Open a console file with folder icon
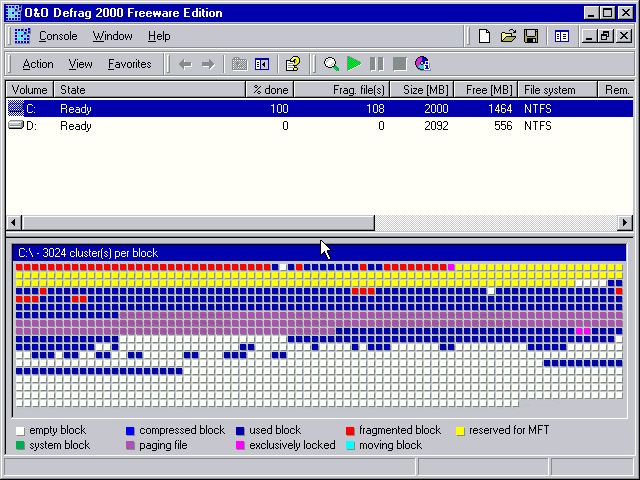640x480 pixels. tap(508, 36)
